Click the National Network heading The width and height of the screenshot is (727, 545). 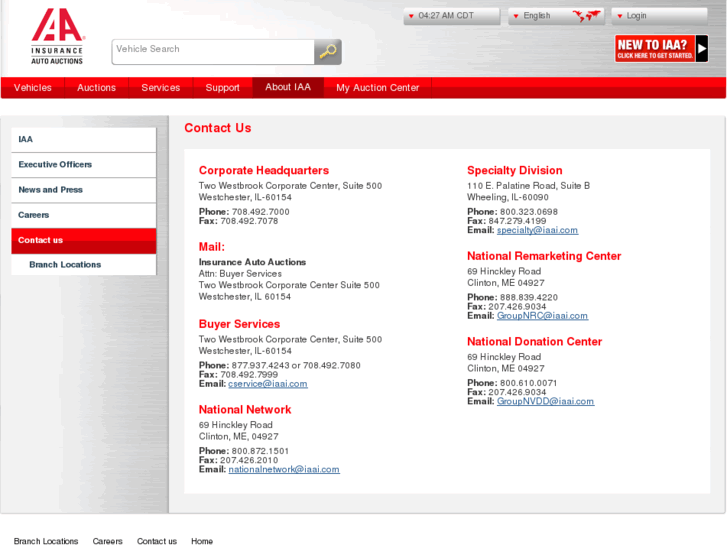[x=245, y=410]
